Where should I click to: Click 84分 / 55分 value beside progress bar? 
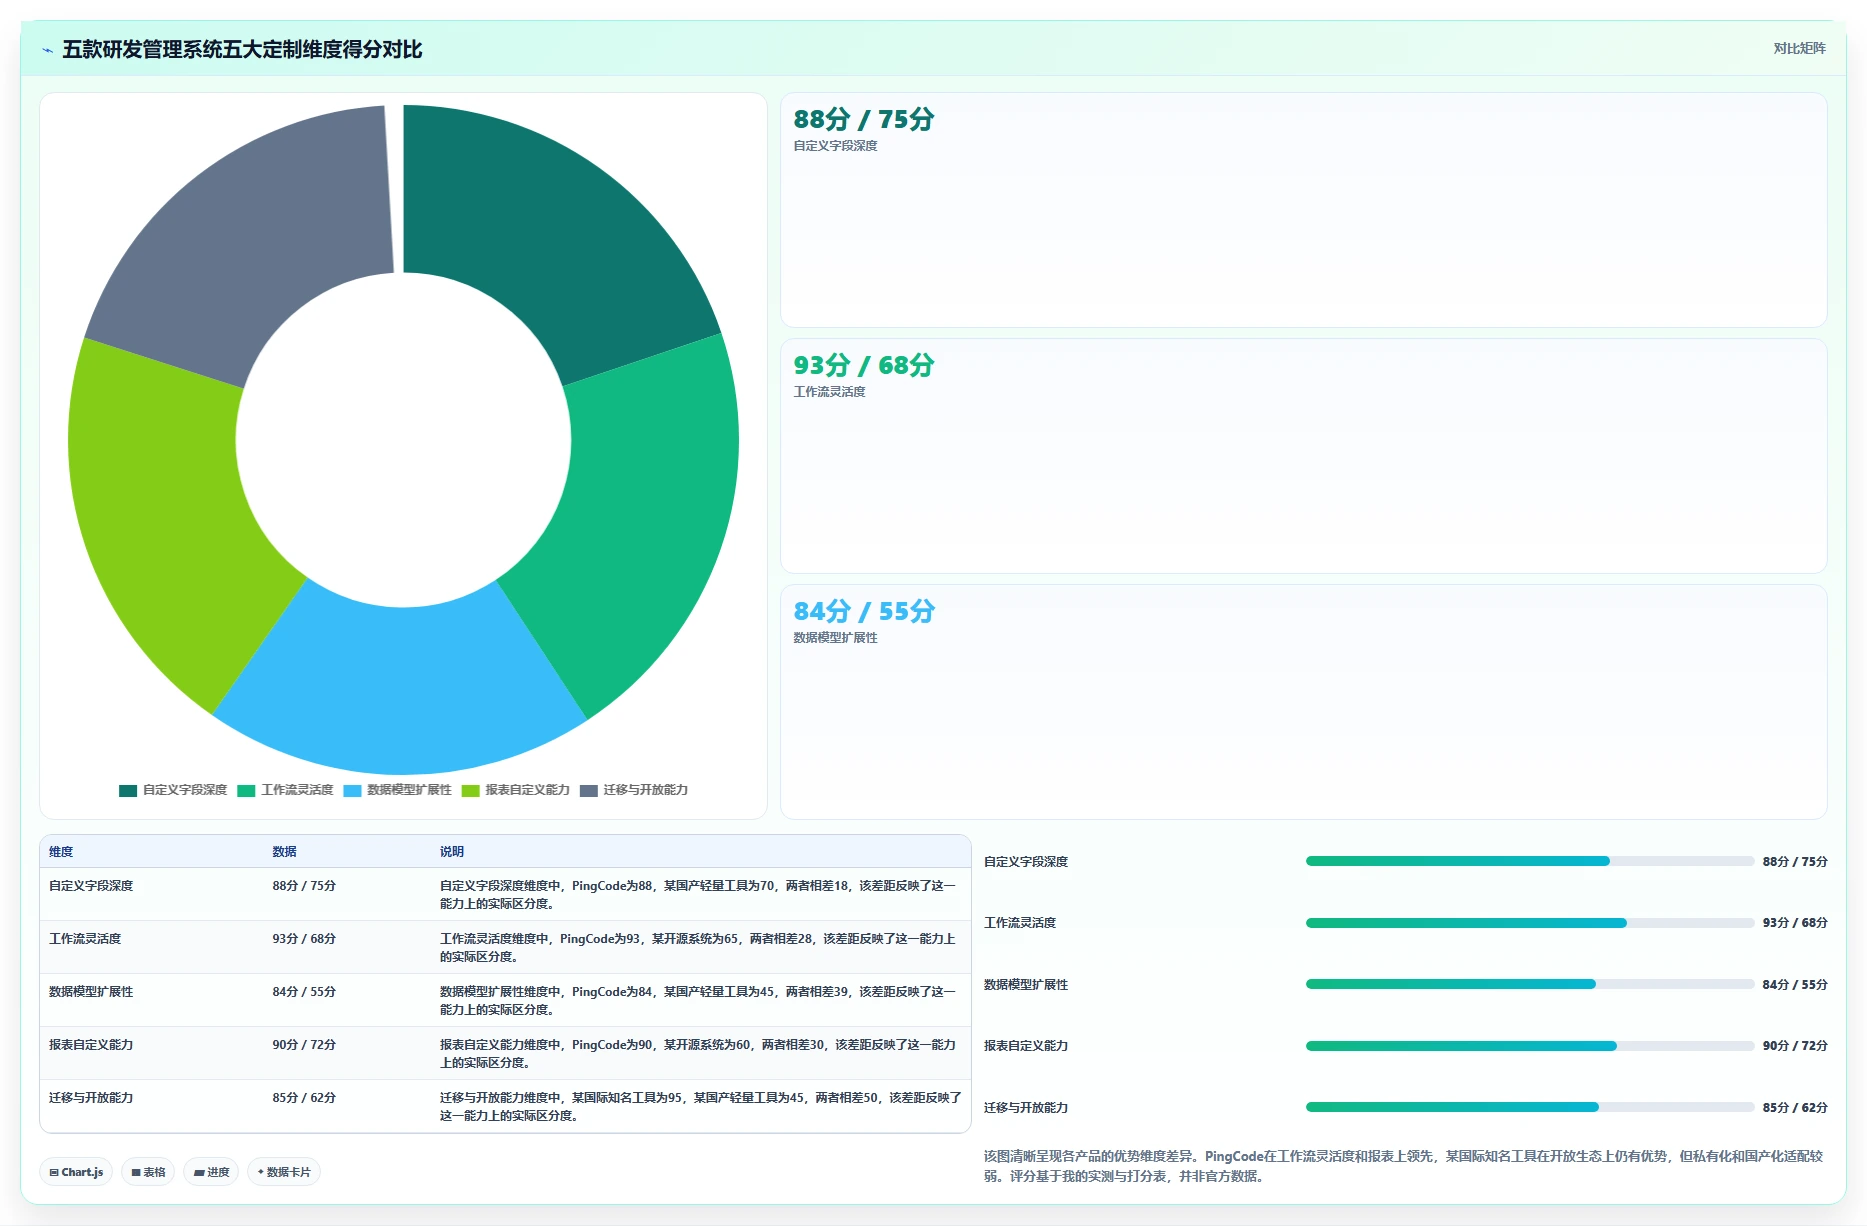coord(1795,985)
